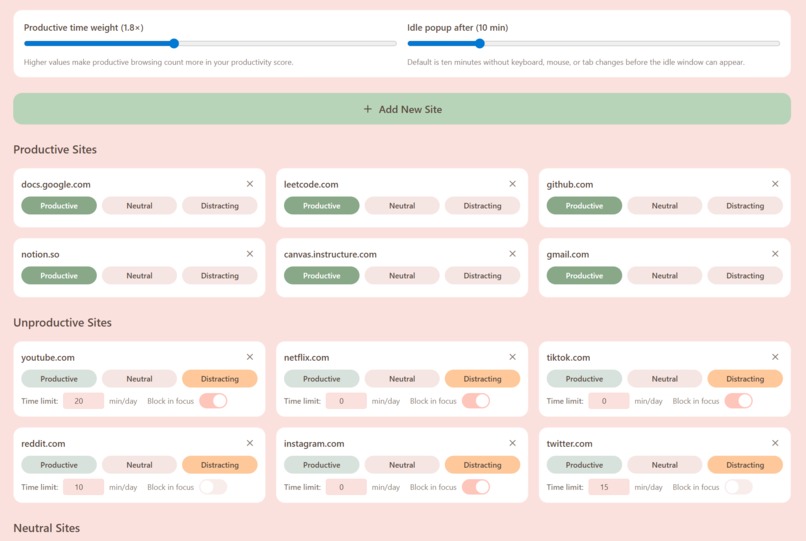Mark reddit.com as Neutral
The width and height of the screenshot is (806, 541).
[139, 465]
